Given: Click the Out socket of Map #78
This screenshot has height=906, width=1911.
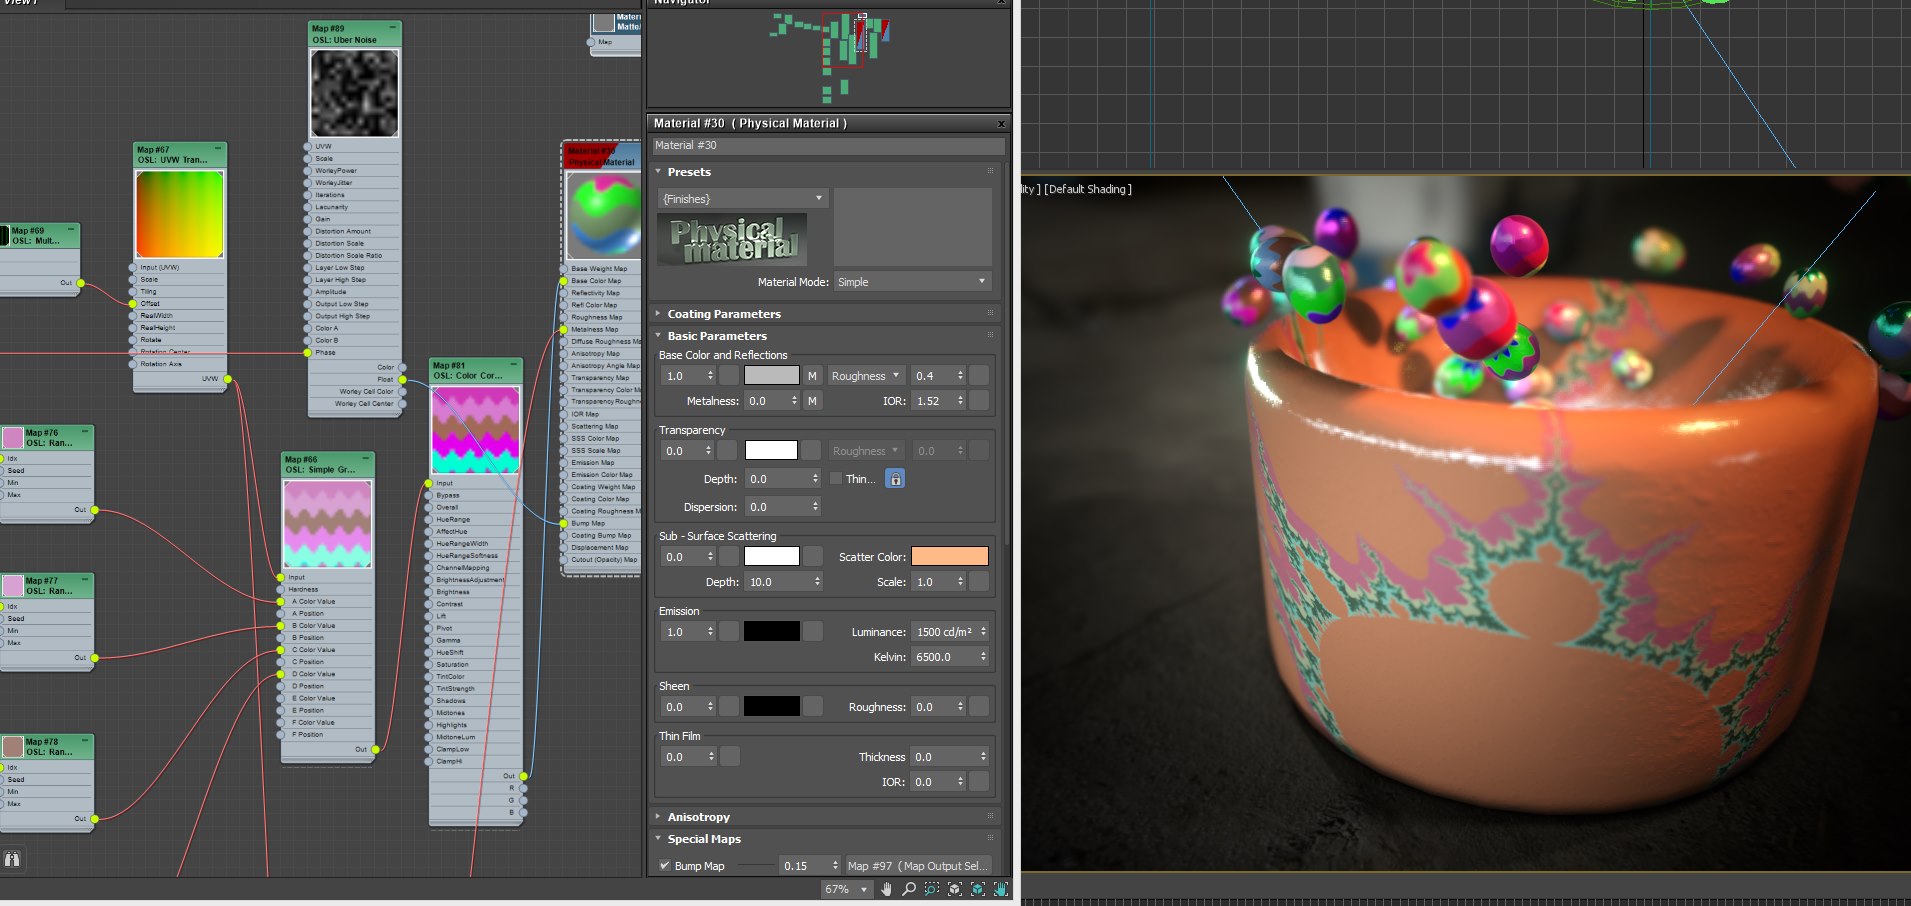Looking at the screenshot, I should [94, 819].
